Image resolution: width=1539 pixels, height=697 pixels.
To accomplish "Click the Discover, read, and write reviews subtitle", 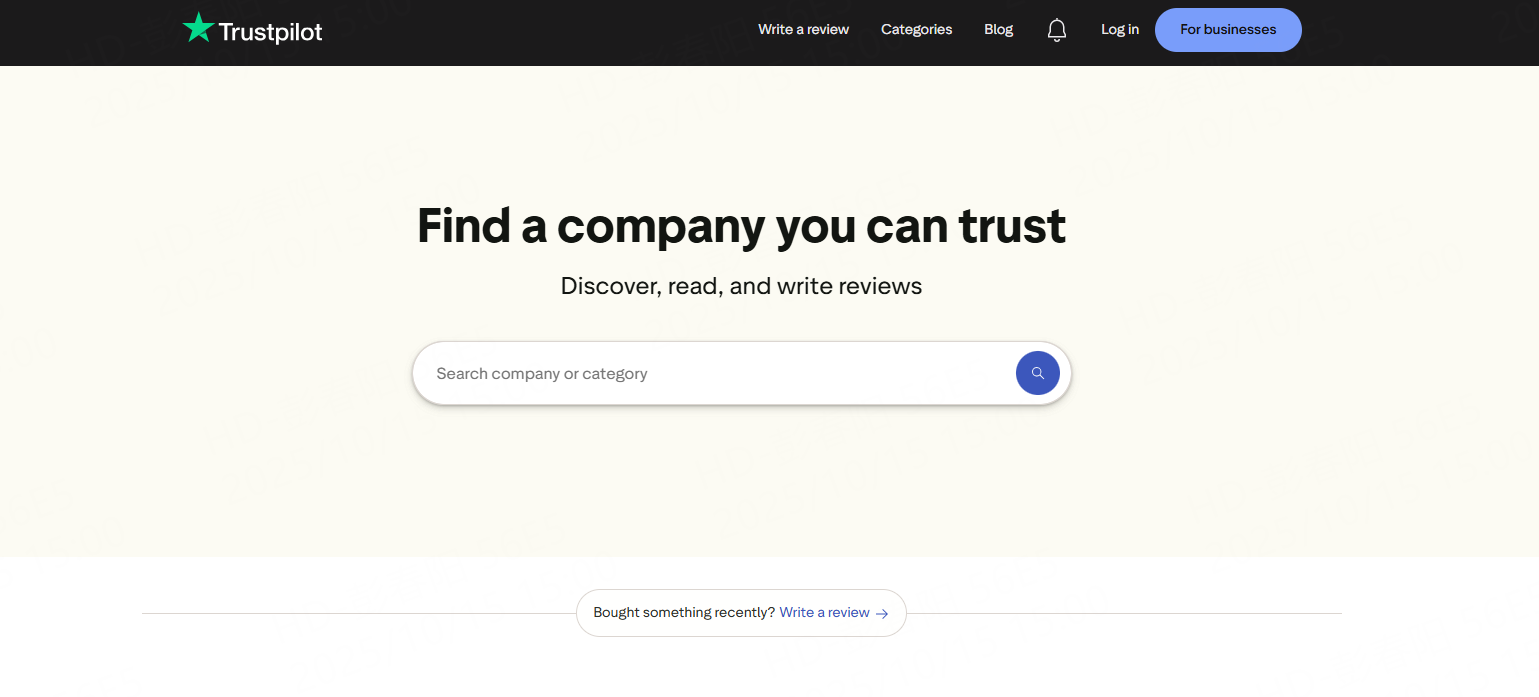I will 741,287.
